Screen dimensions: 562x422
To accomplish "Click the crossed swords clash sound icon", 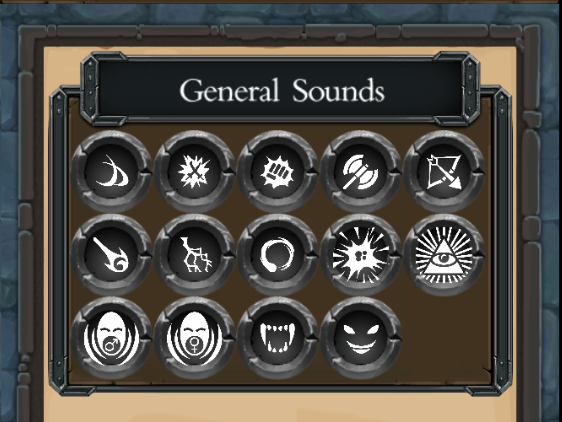I will (194, 171).
